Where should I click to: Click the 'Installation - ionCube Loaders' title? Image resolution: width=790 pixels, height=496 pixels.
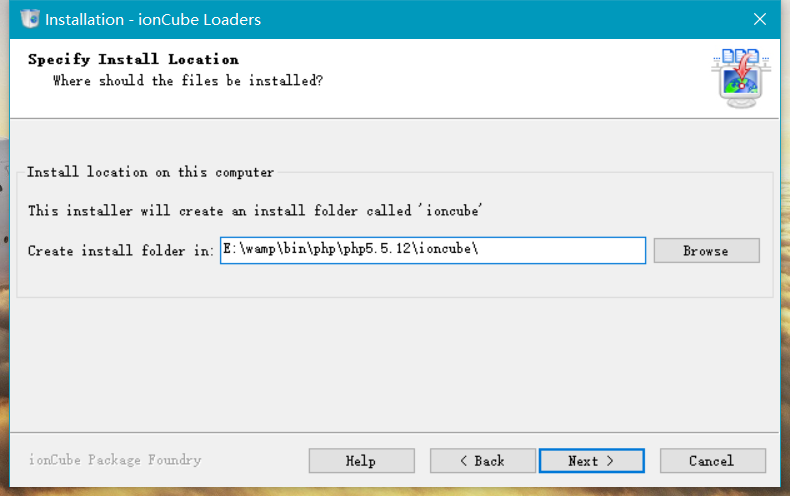(x=153, y=19)
